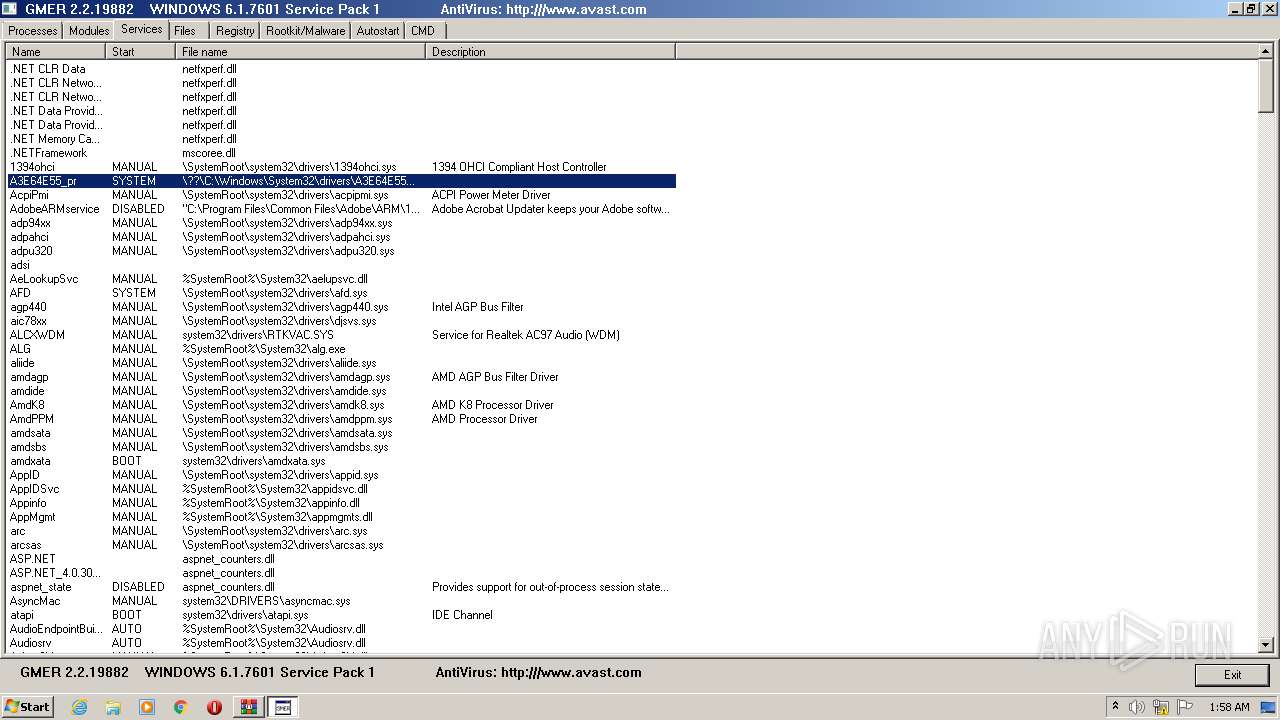Screen dimensions: 1280x720
Task: Open the network status tray icon
Action: pyautogui.click(x=1161, y=707)
